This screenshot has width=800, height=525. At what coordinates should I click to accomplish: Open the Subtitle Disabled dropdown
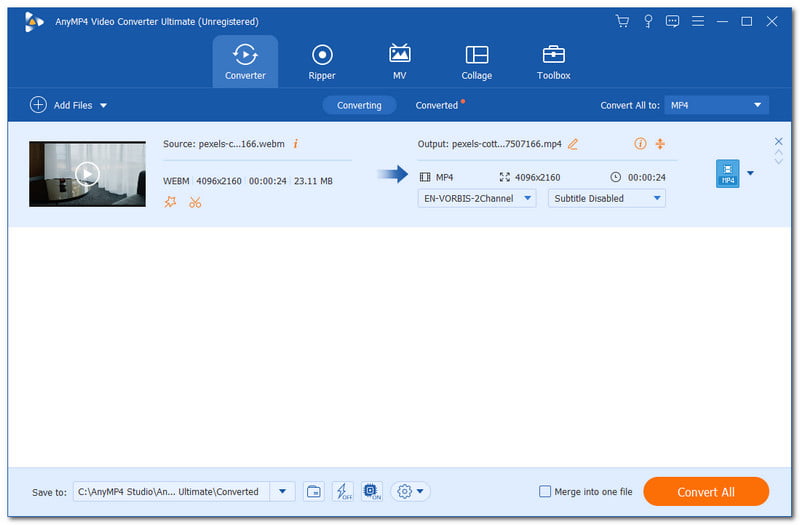[x=606, y=198]
